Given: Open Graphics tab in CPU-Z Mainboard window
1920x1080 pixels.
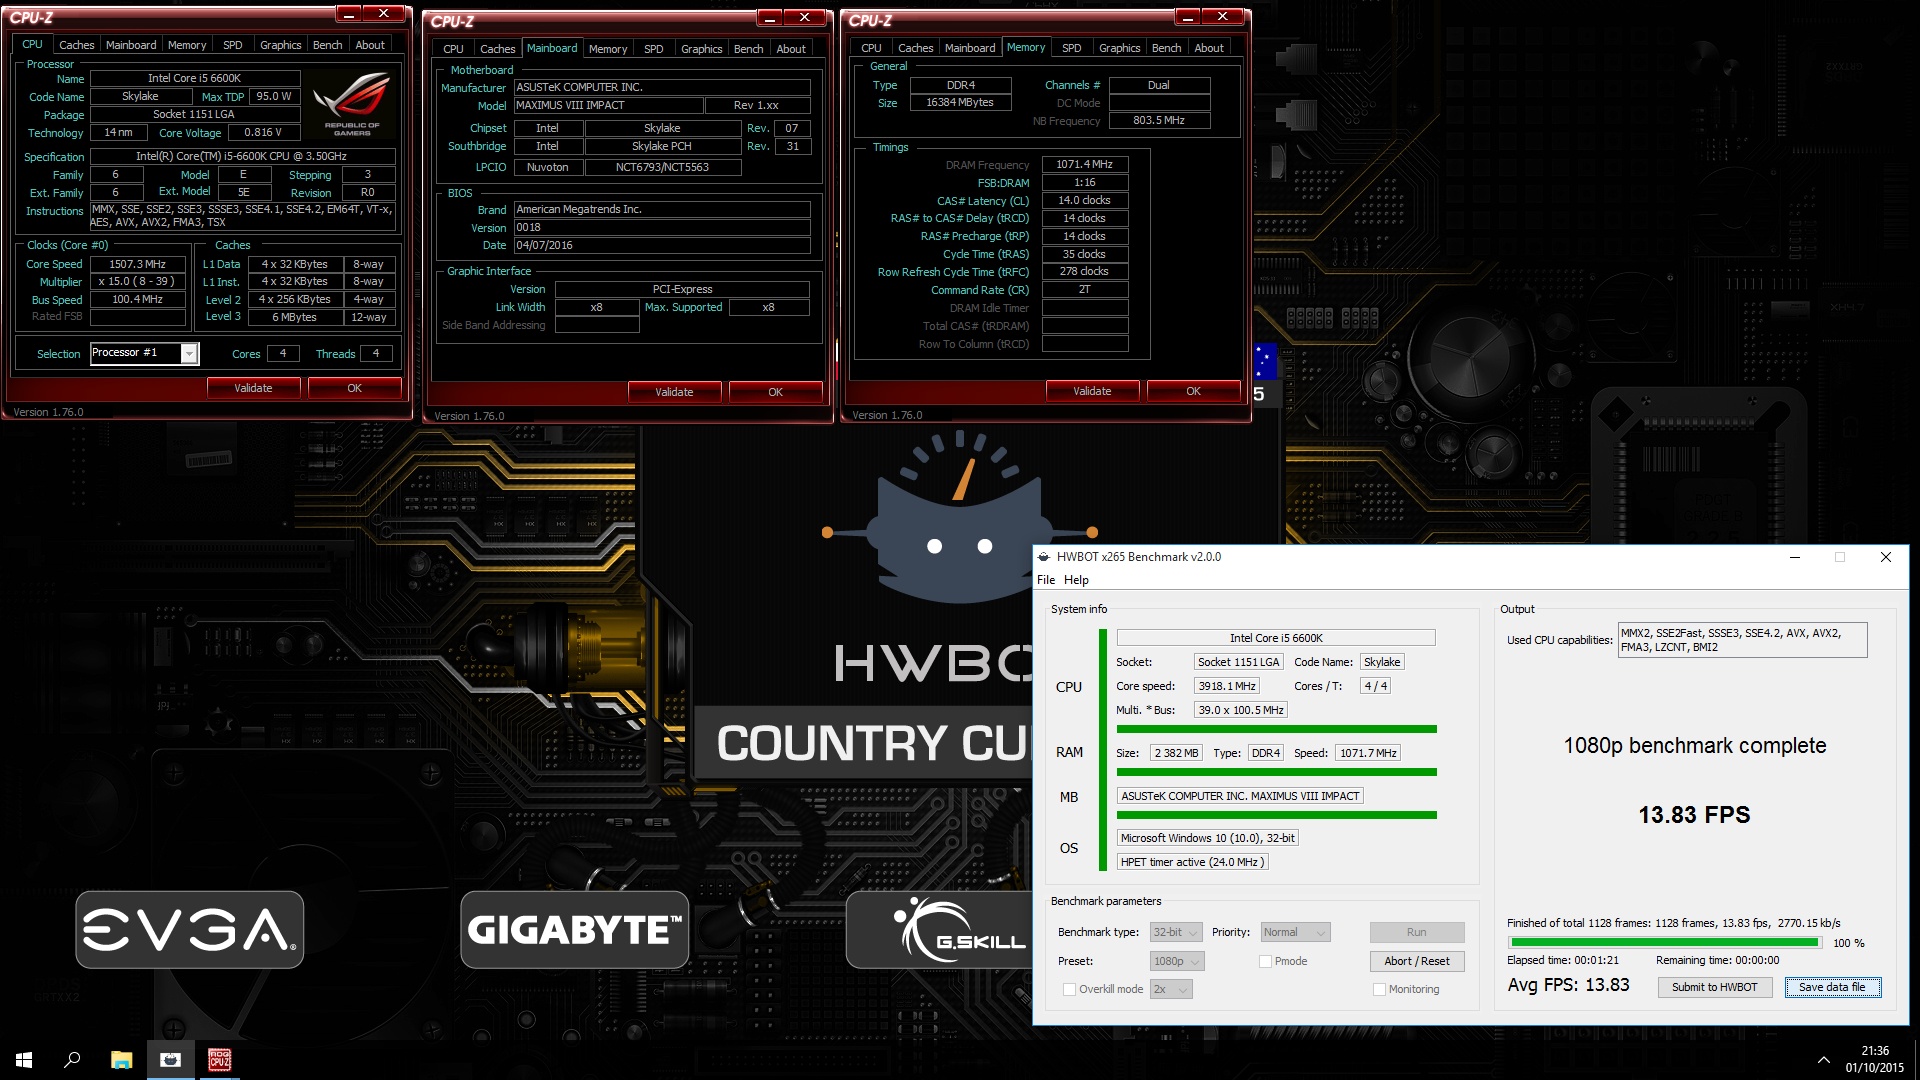Looking at the screenshot, I should (x=701, y=49).
